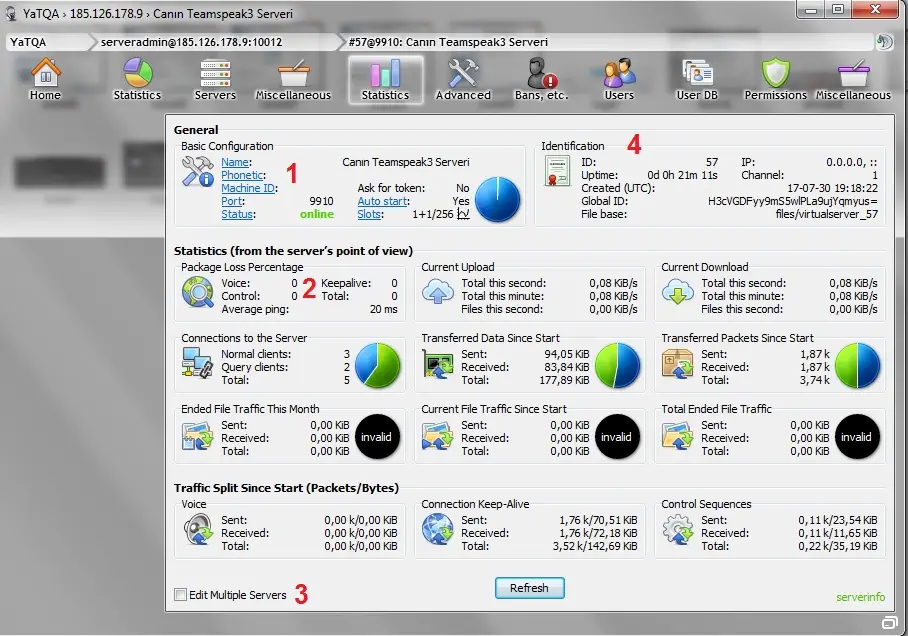
Task: Click Global ID value H3cVGDFyy9mS5wlPLa9ujYqmyus=
Action: pyautogui.click(x=793, y=201)
